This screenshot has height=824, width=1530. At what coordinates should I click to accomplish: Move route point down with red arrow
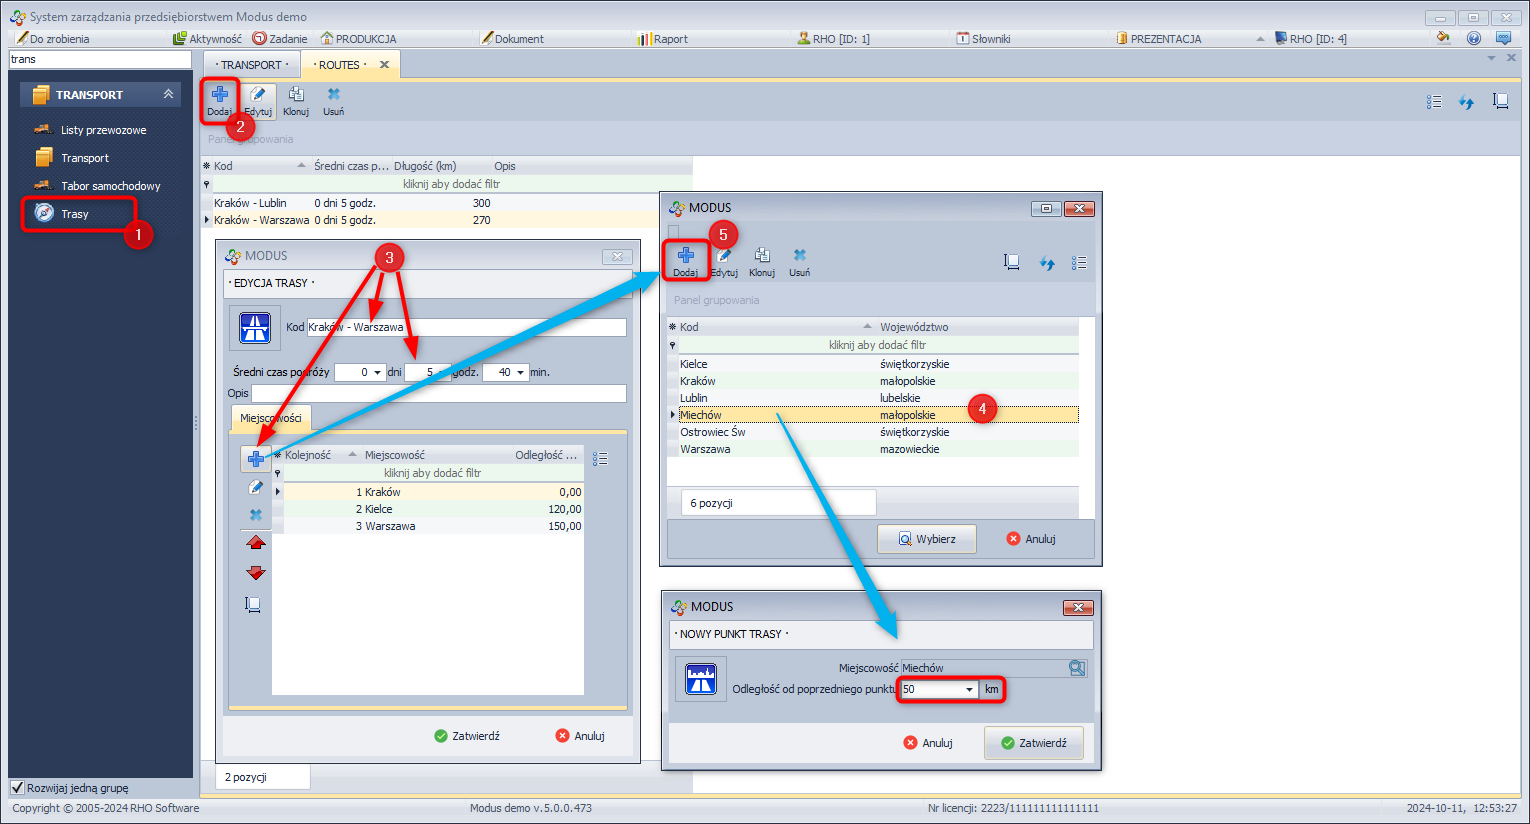[256, 573]
